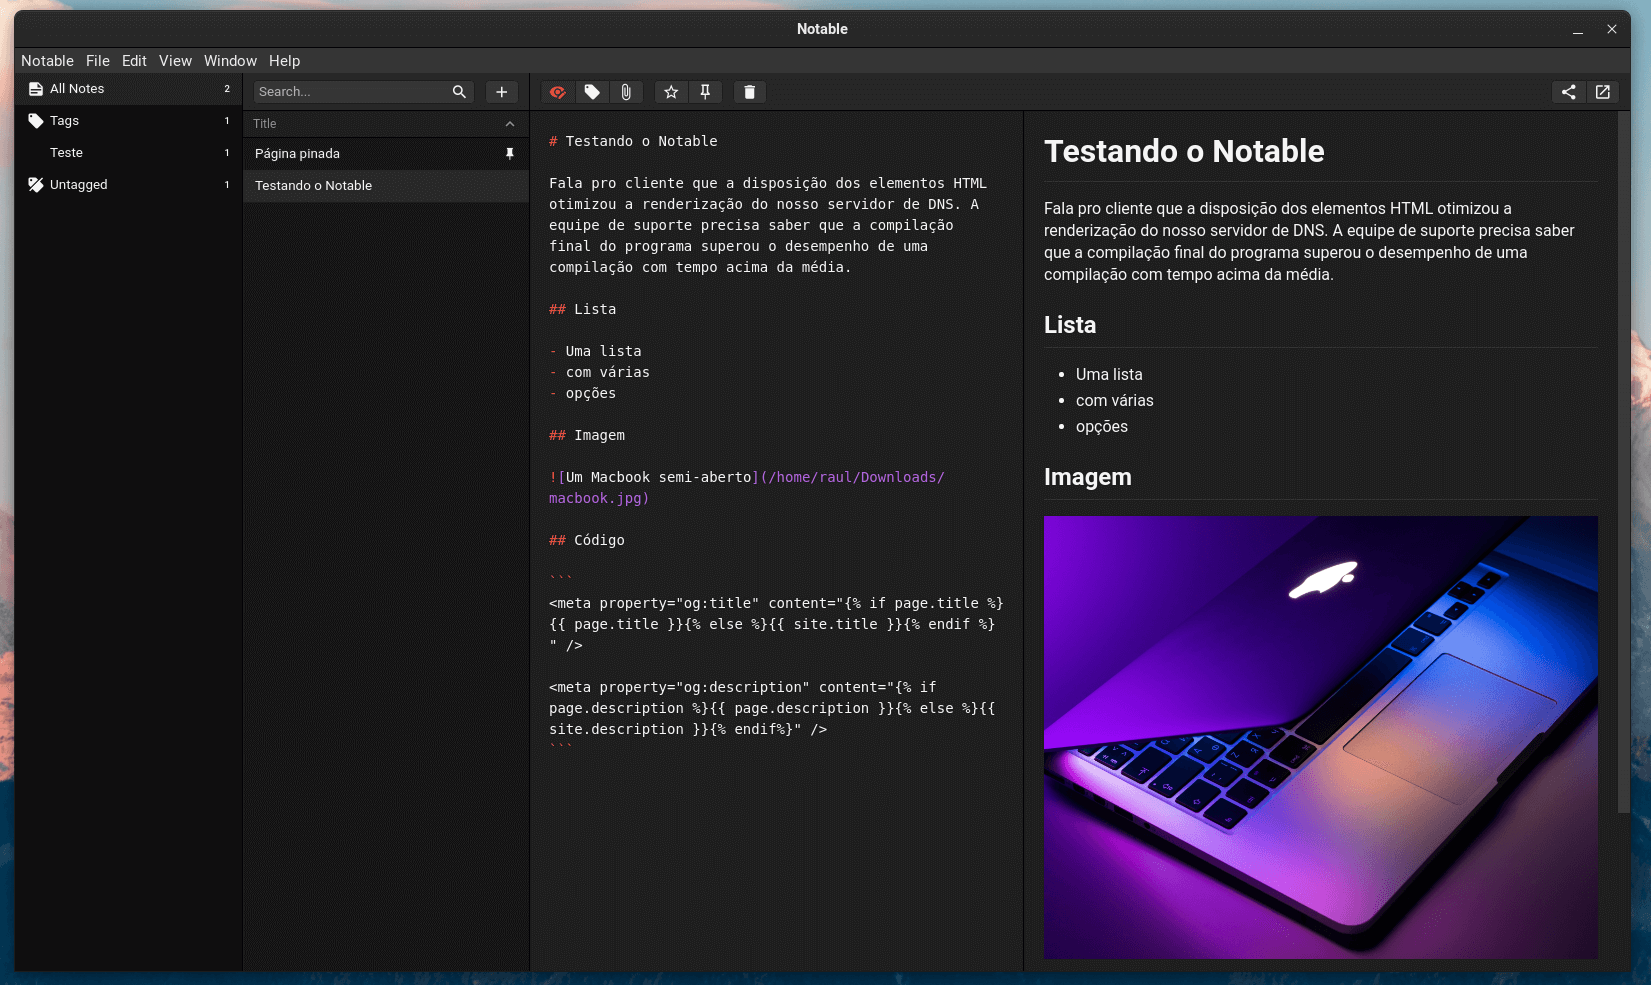1651x985 pixels.
Task: Expand the Tags section in the sidebar
Action: click(62, 120)
